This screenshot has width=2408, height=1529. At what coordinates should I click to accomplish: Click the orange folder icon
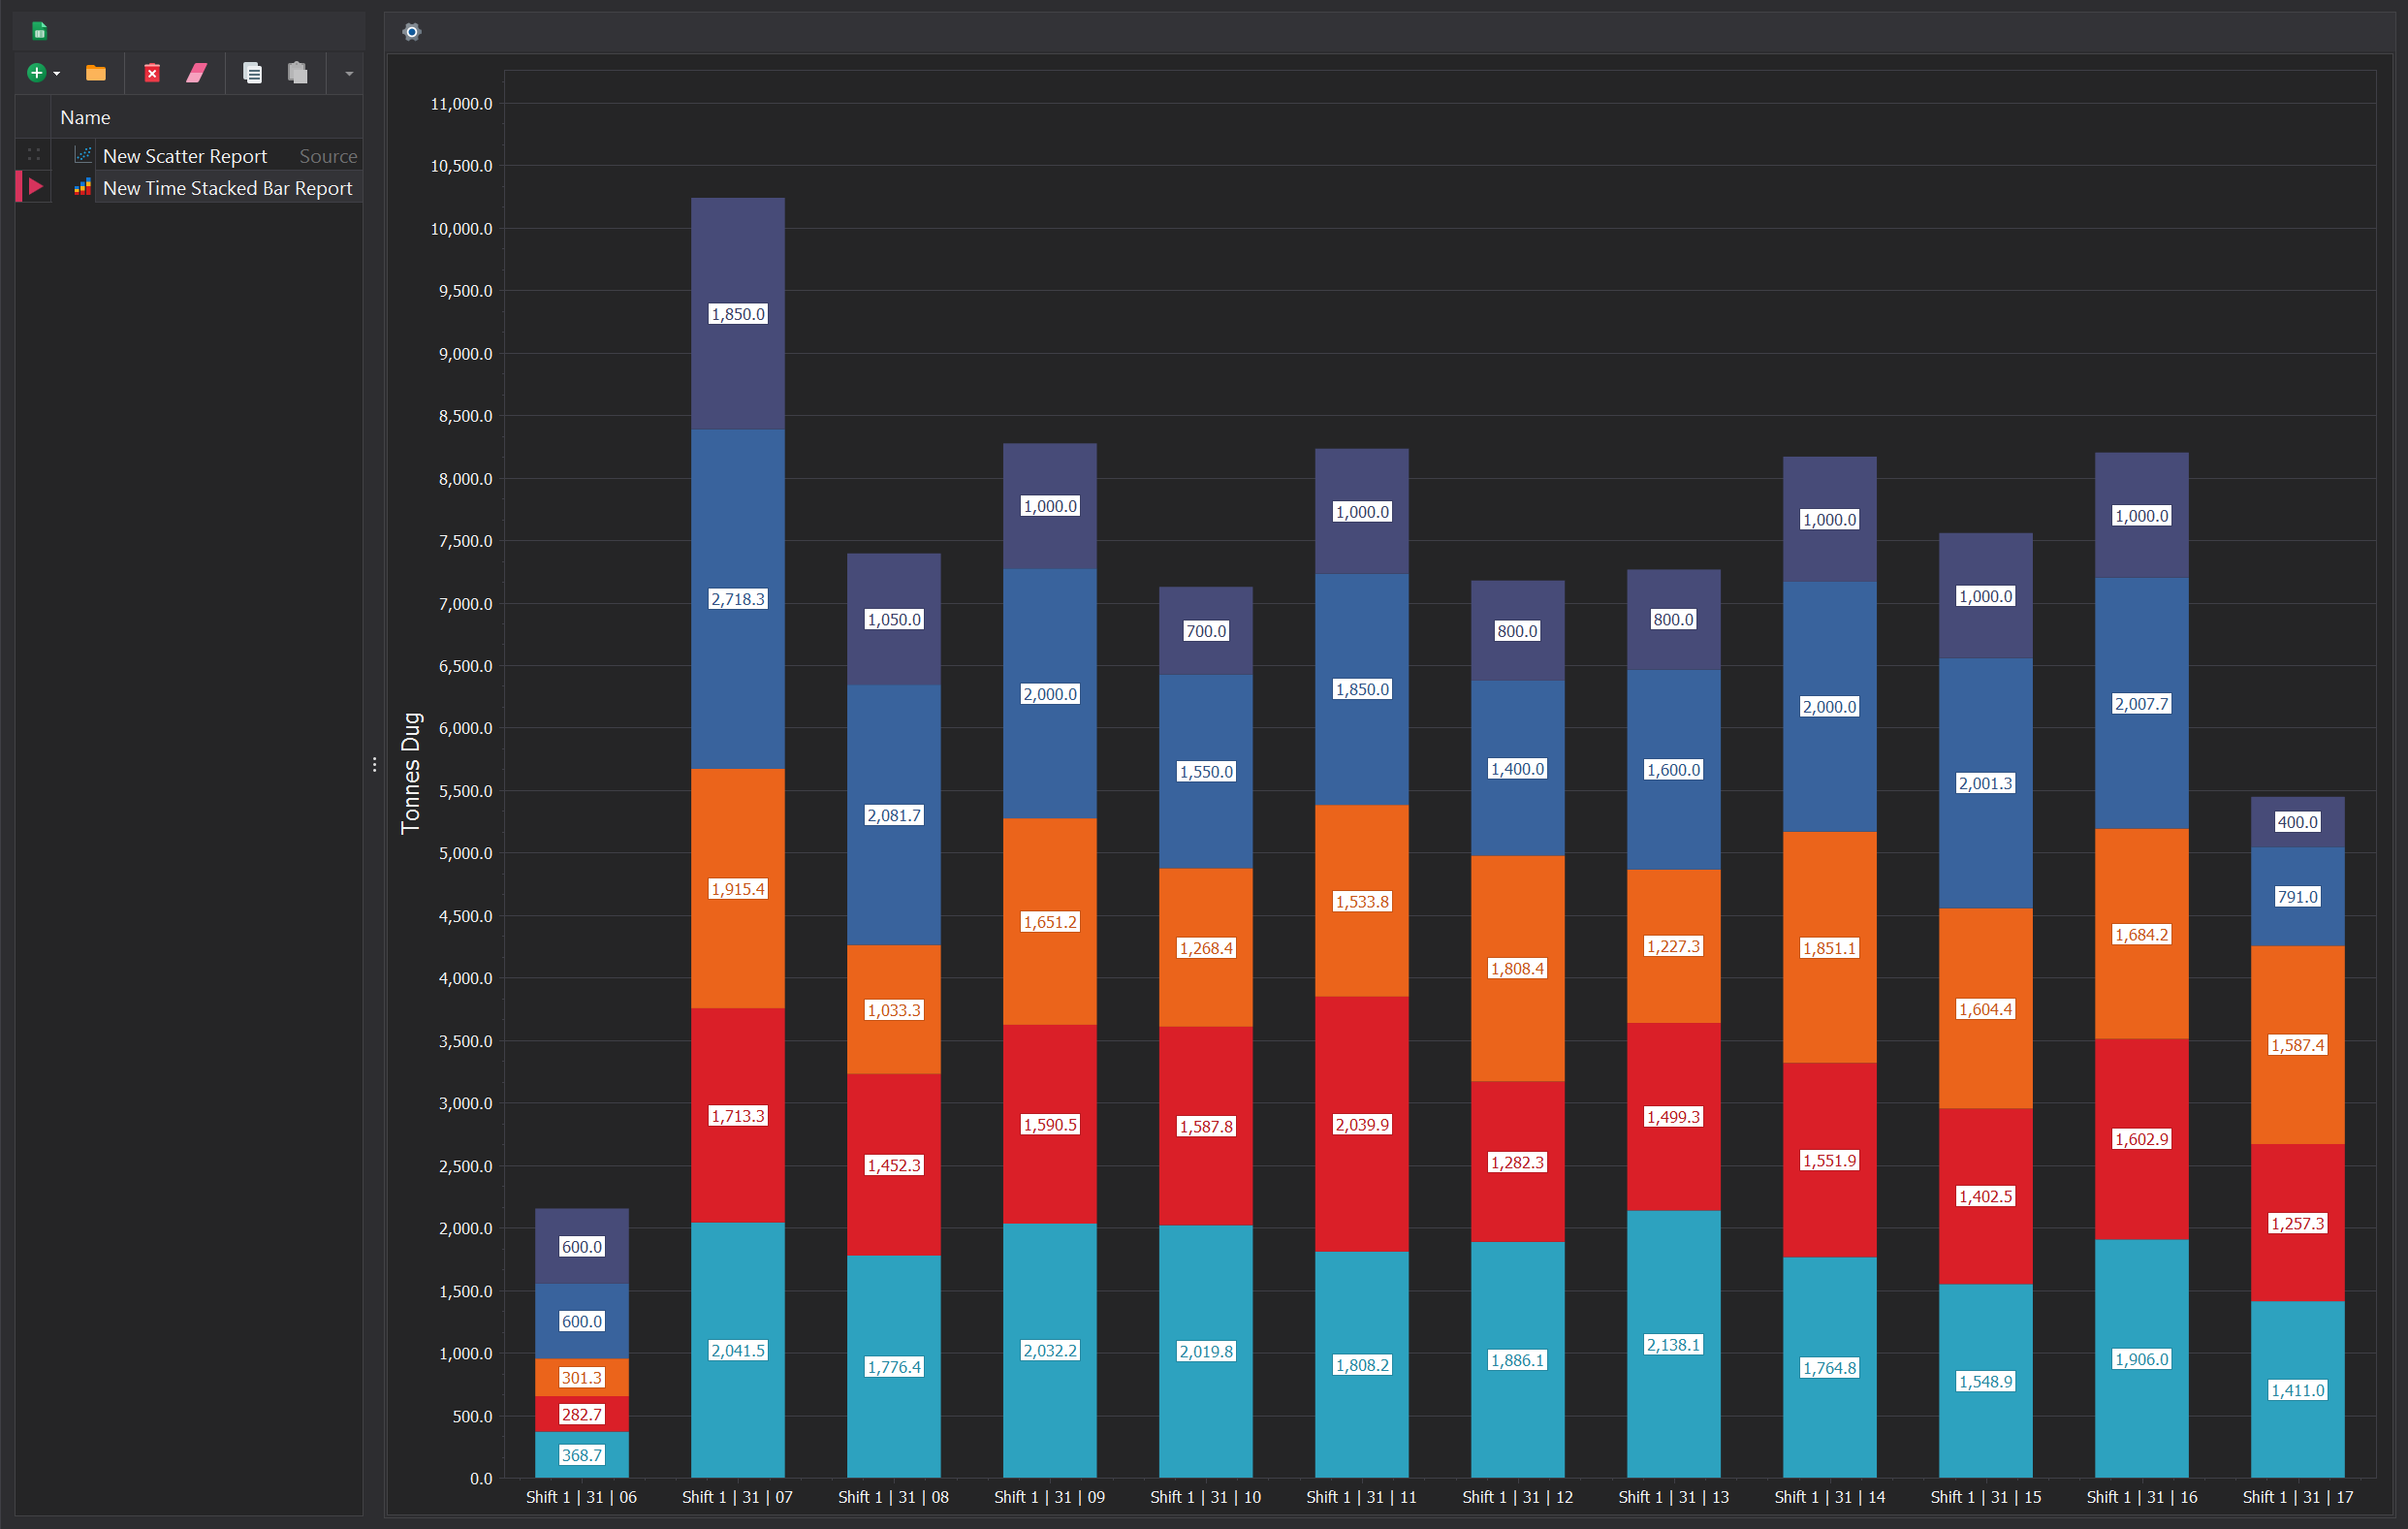[96, 73]
